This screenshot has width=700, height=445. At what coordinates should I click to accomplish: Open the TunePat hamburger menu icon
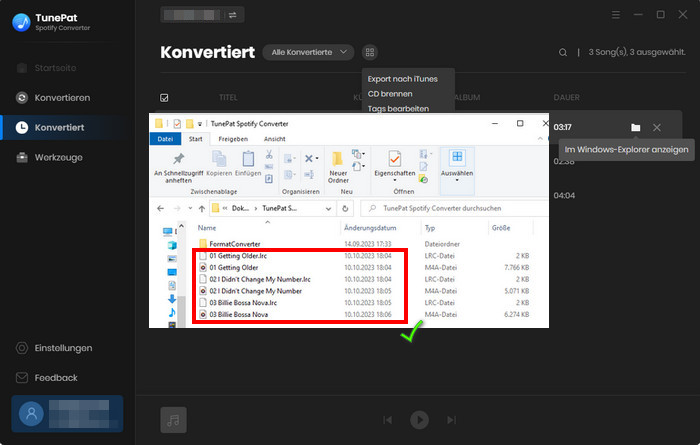tap(616, 15)
